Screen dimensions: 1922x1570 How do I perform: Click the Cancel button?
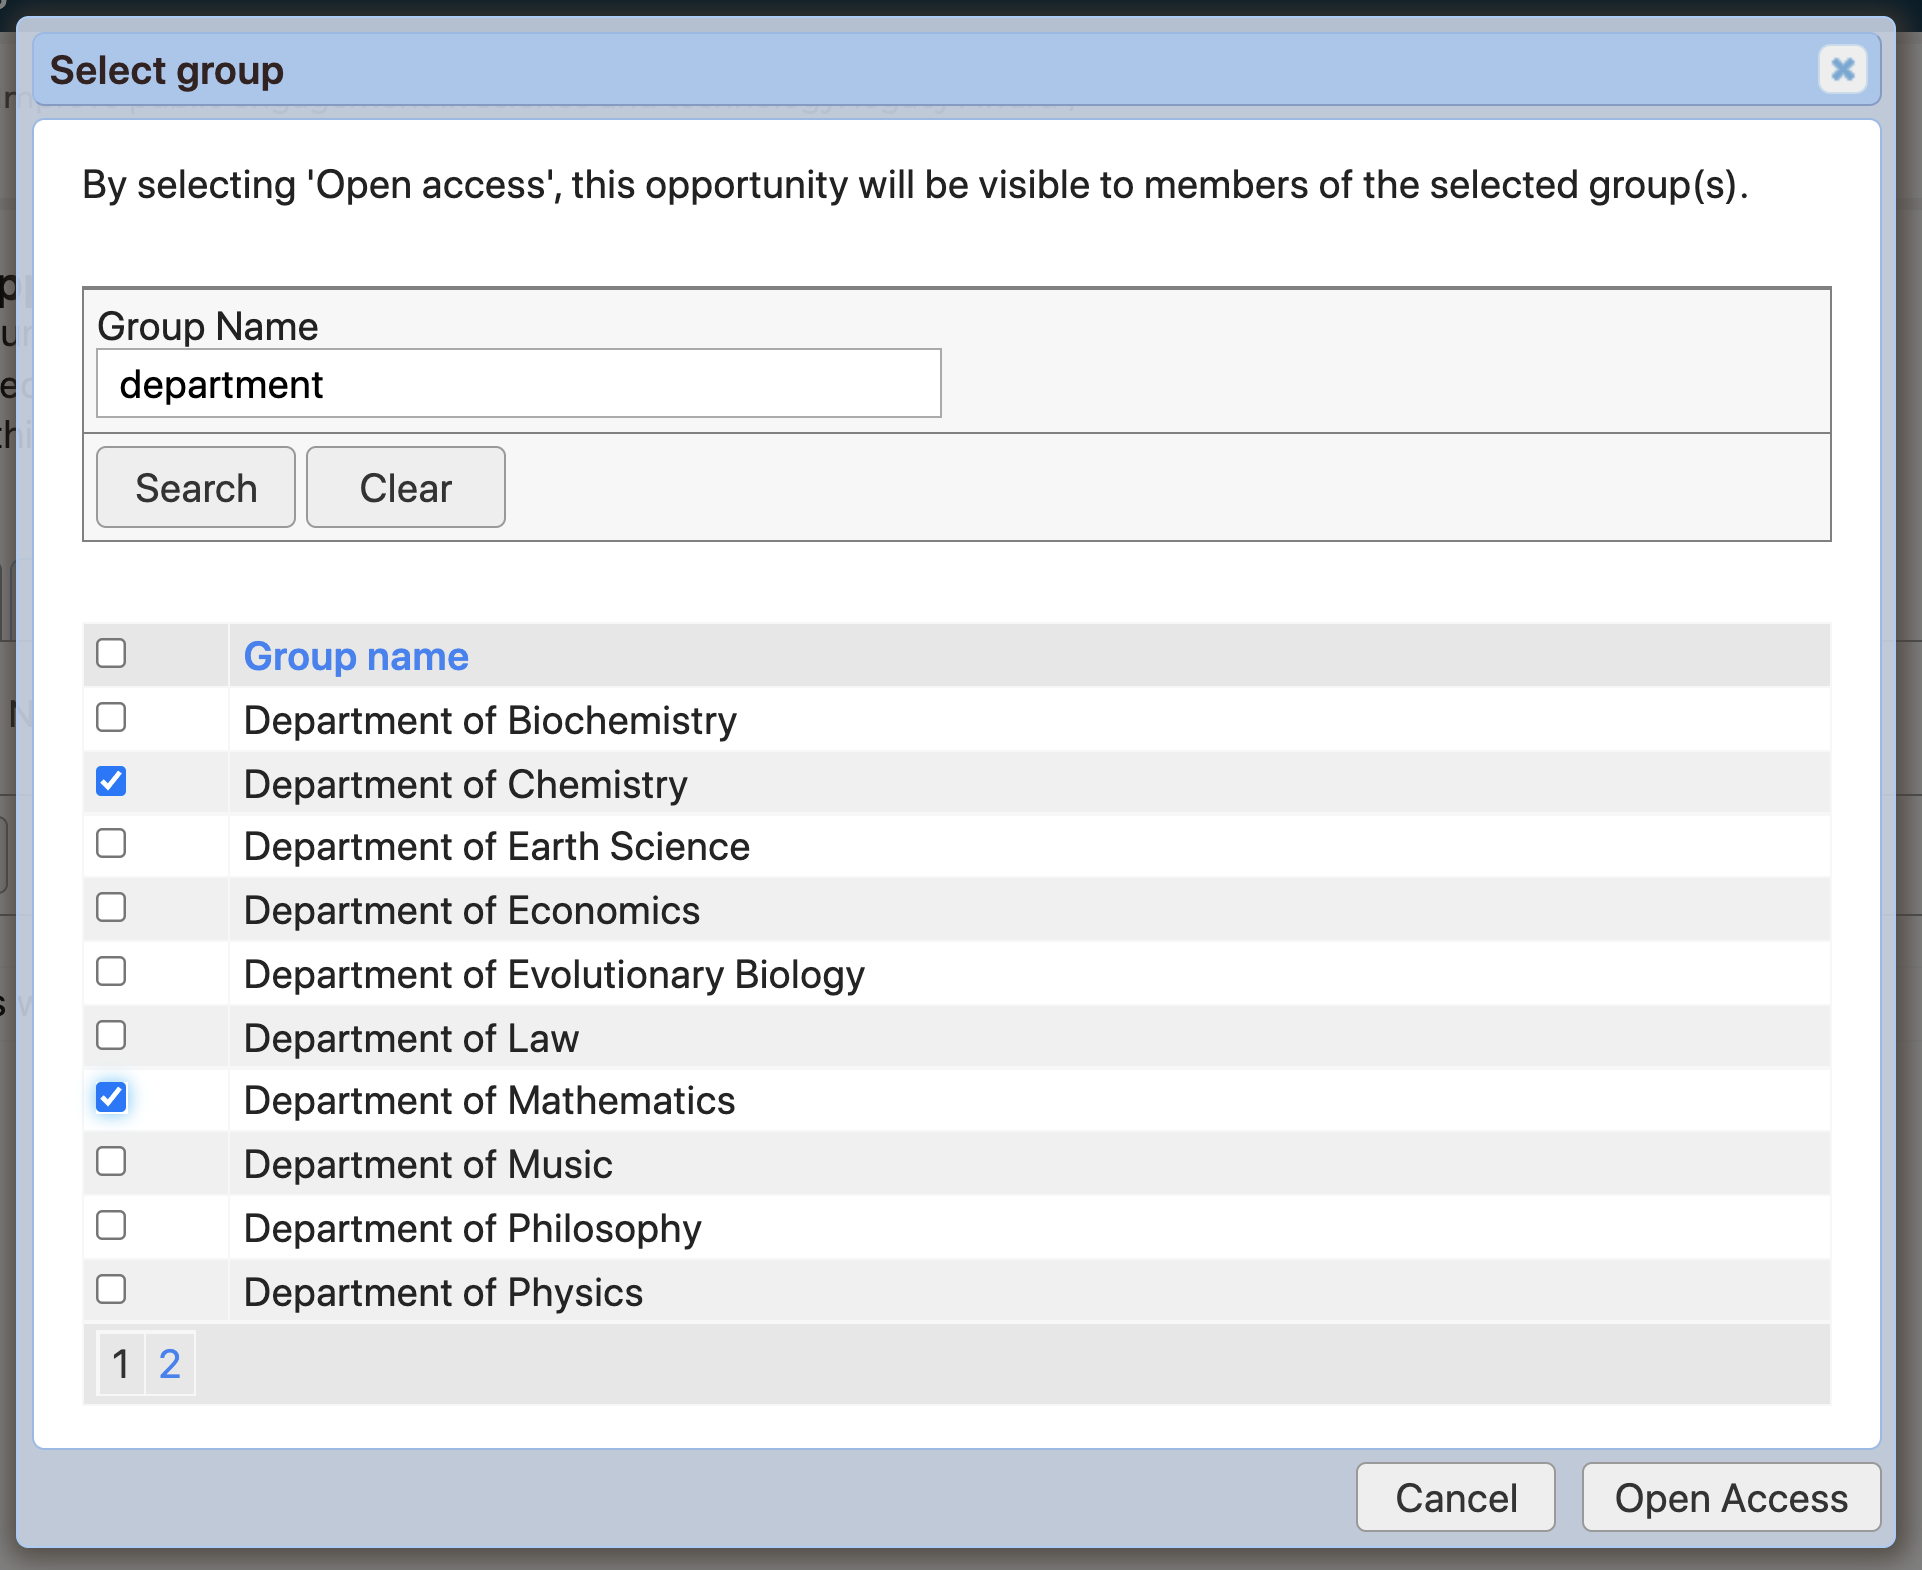pyautogui.click(x=1455, y=1498)
